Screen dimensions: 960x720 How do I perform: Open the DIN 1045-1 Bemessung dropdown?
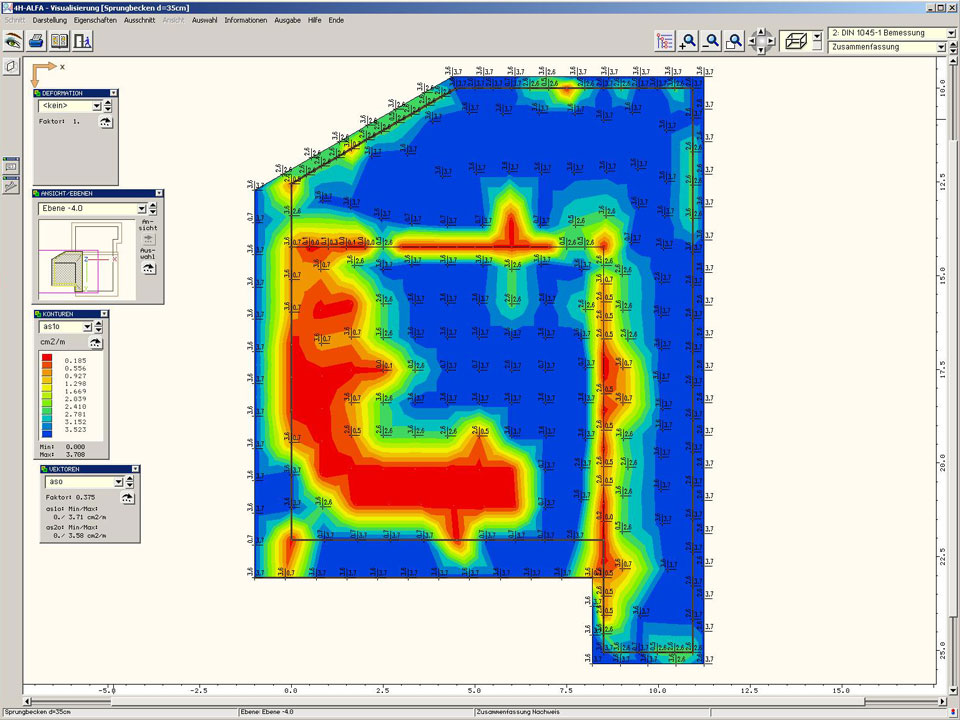[x=949, y=33]
